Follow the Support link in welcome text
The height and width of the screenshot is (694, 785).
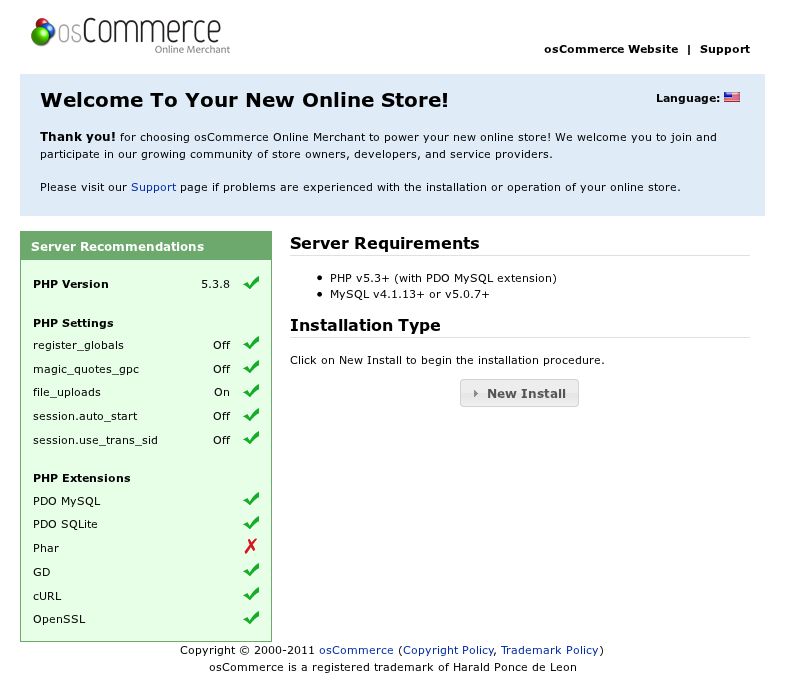click(153, 187)
